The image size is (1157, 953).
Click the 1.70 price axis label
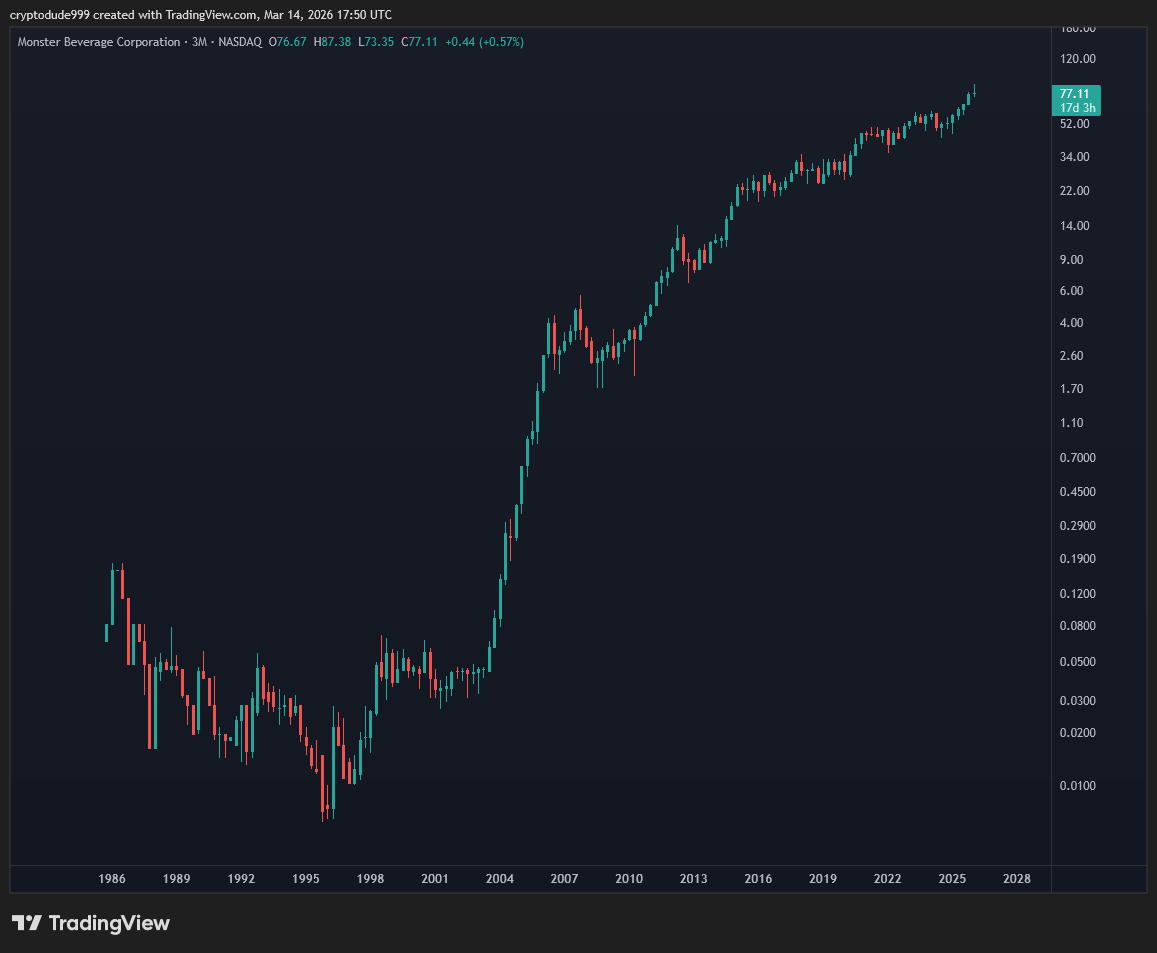tap(1071, 389)
